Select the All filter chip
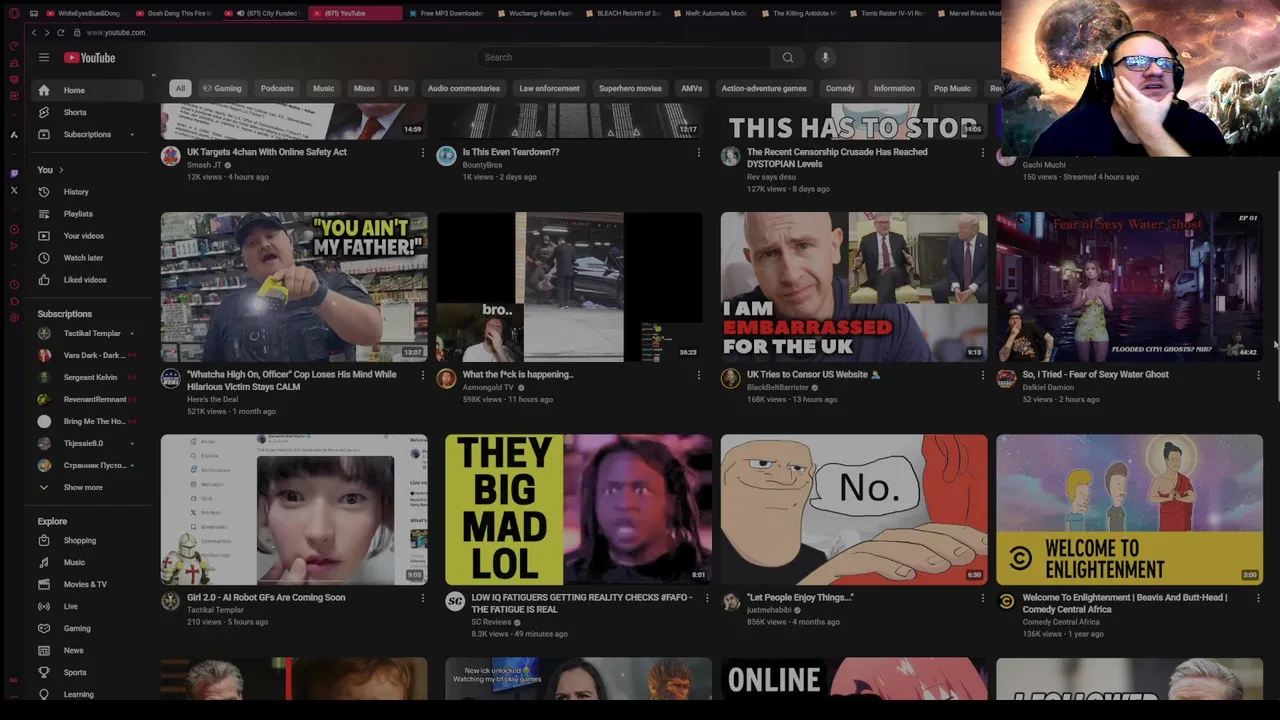The width and height of the screenshot is (1280, 720). [x=180, y=88]
